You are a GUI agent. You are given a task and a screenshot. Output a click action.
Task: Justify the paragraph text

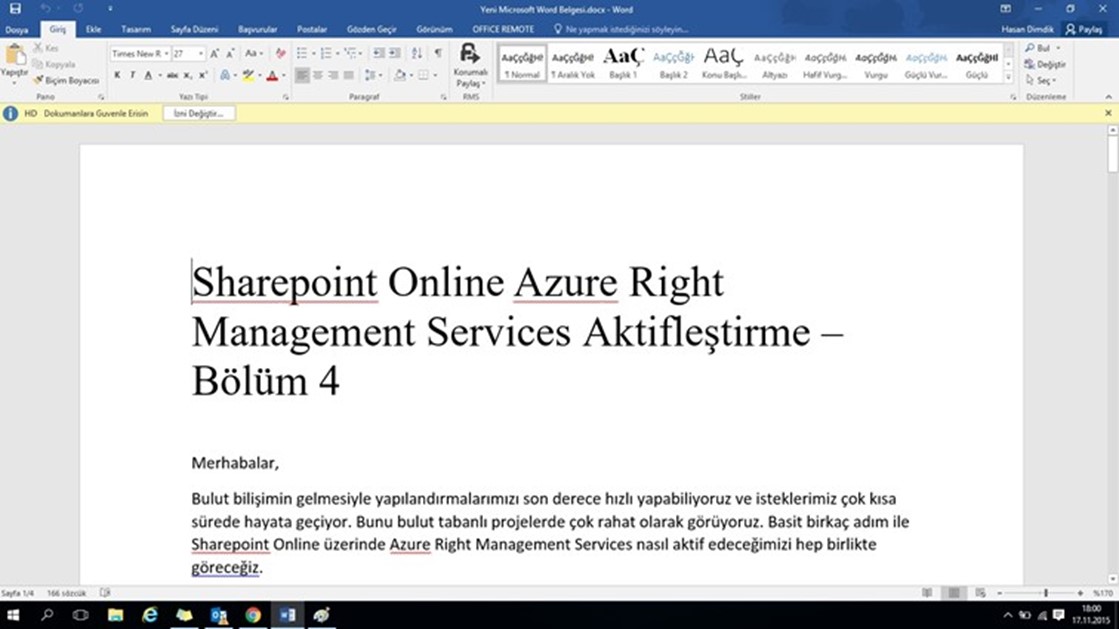(x=349, y=75)
